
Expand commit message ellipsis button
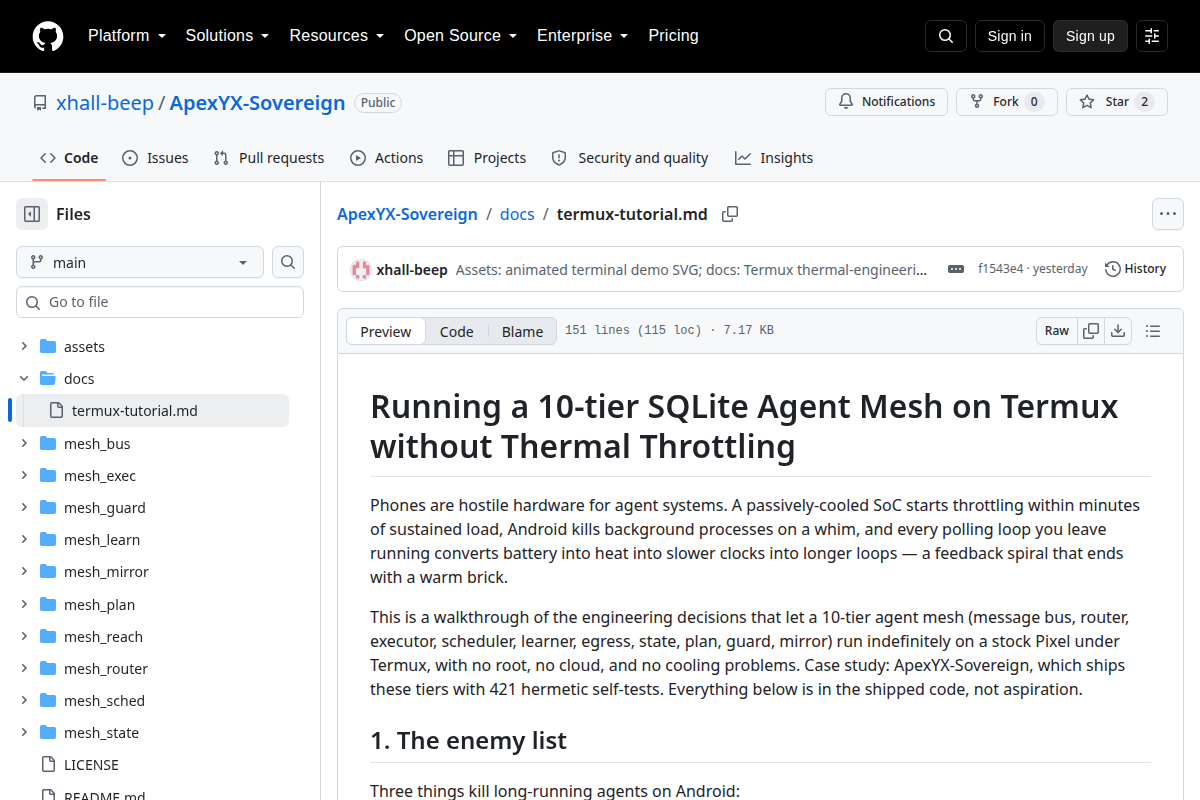tap(956, 269)
